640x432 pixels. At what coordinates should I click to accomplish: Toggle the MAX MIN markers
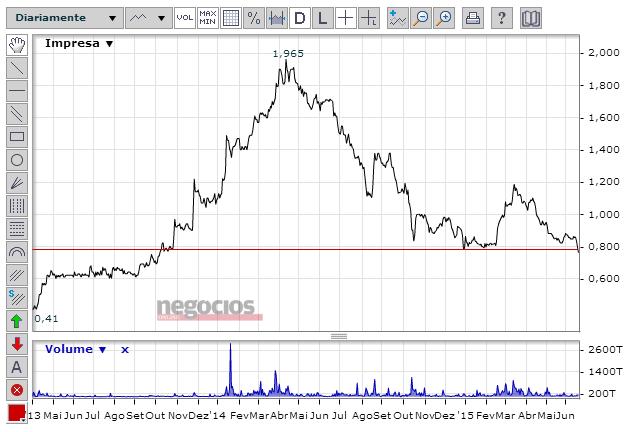208,18
